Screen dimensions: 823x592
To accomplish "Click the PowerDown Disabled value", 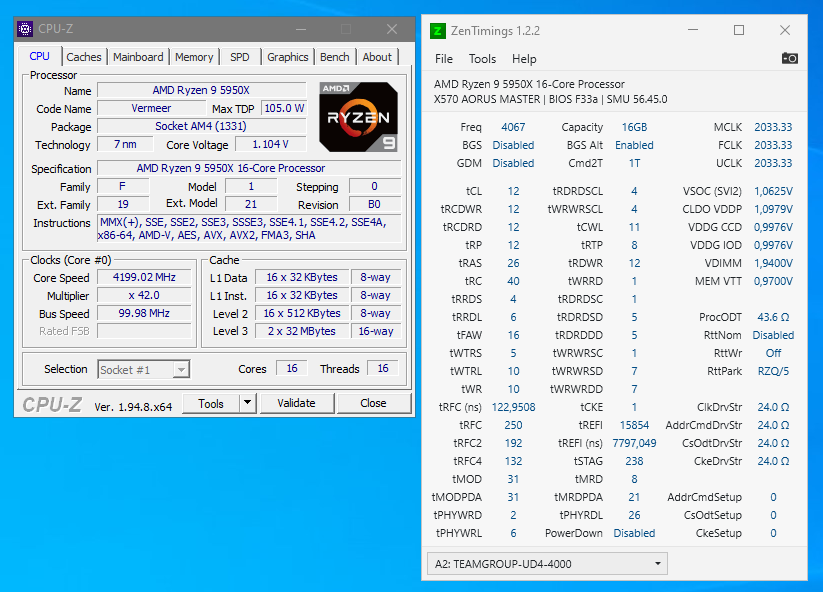I will (634, 533).
